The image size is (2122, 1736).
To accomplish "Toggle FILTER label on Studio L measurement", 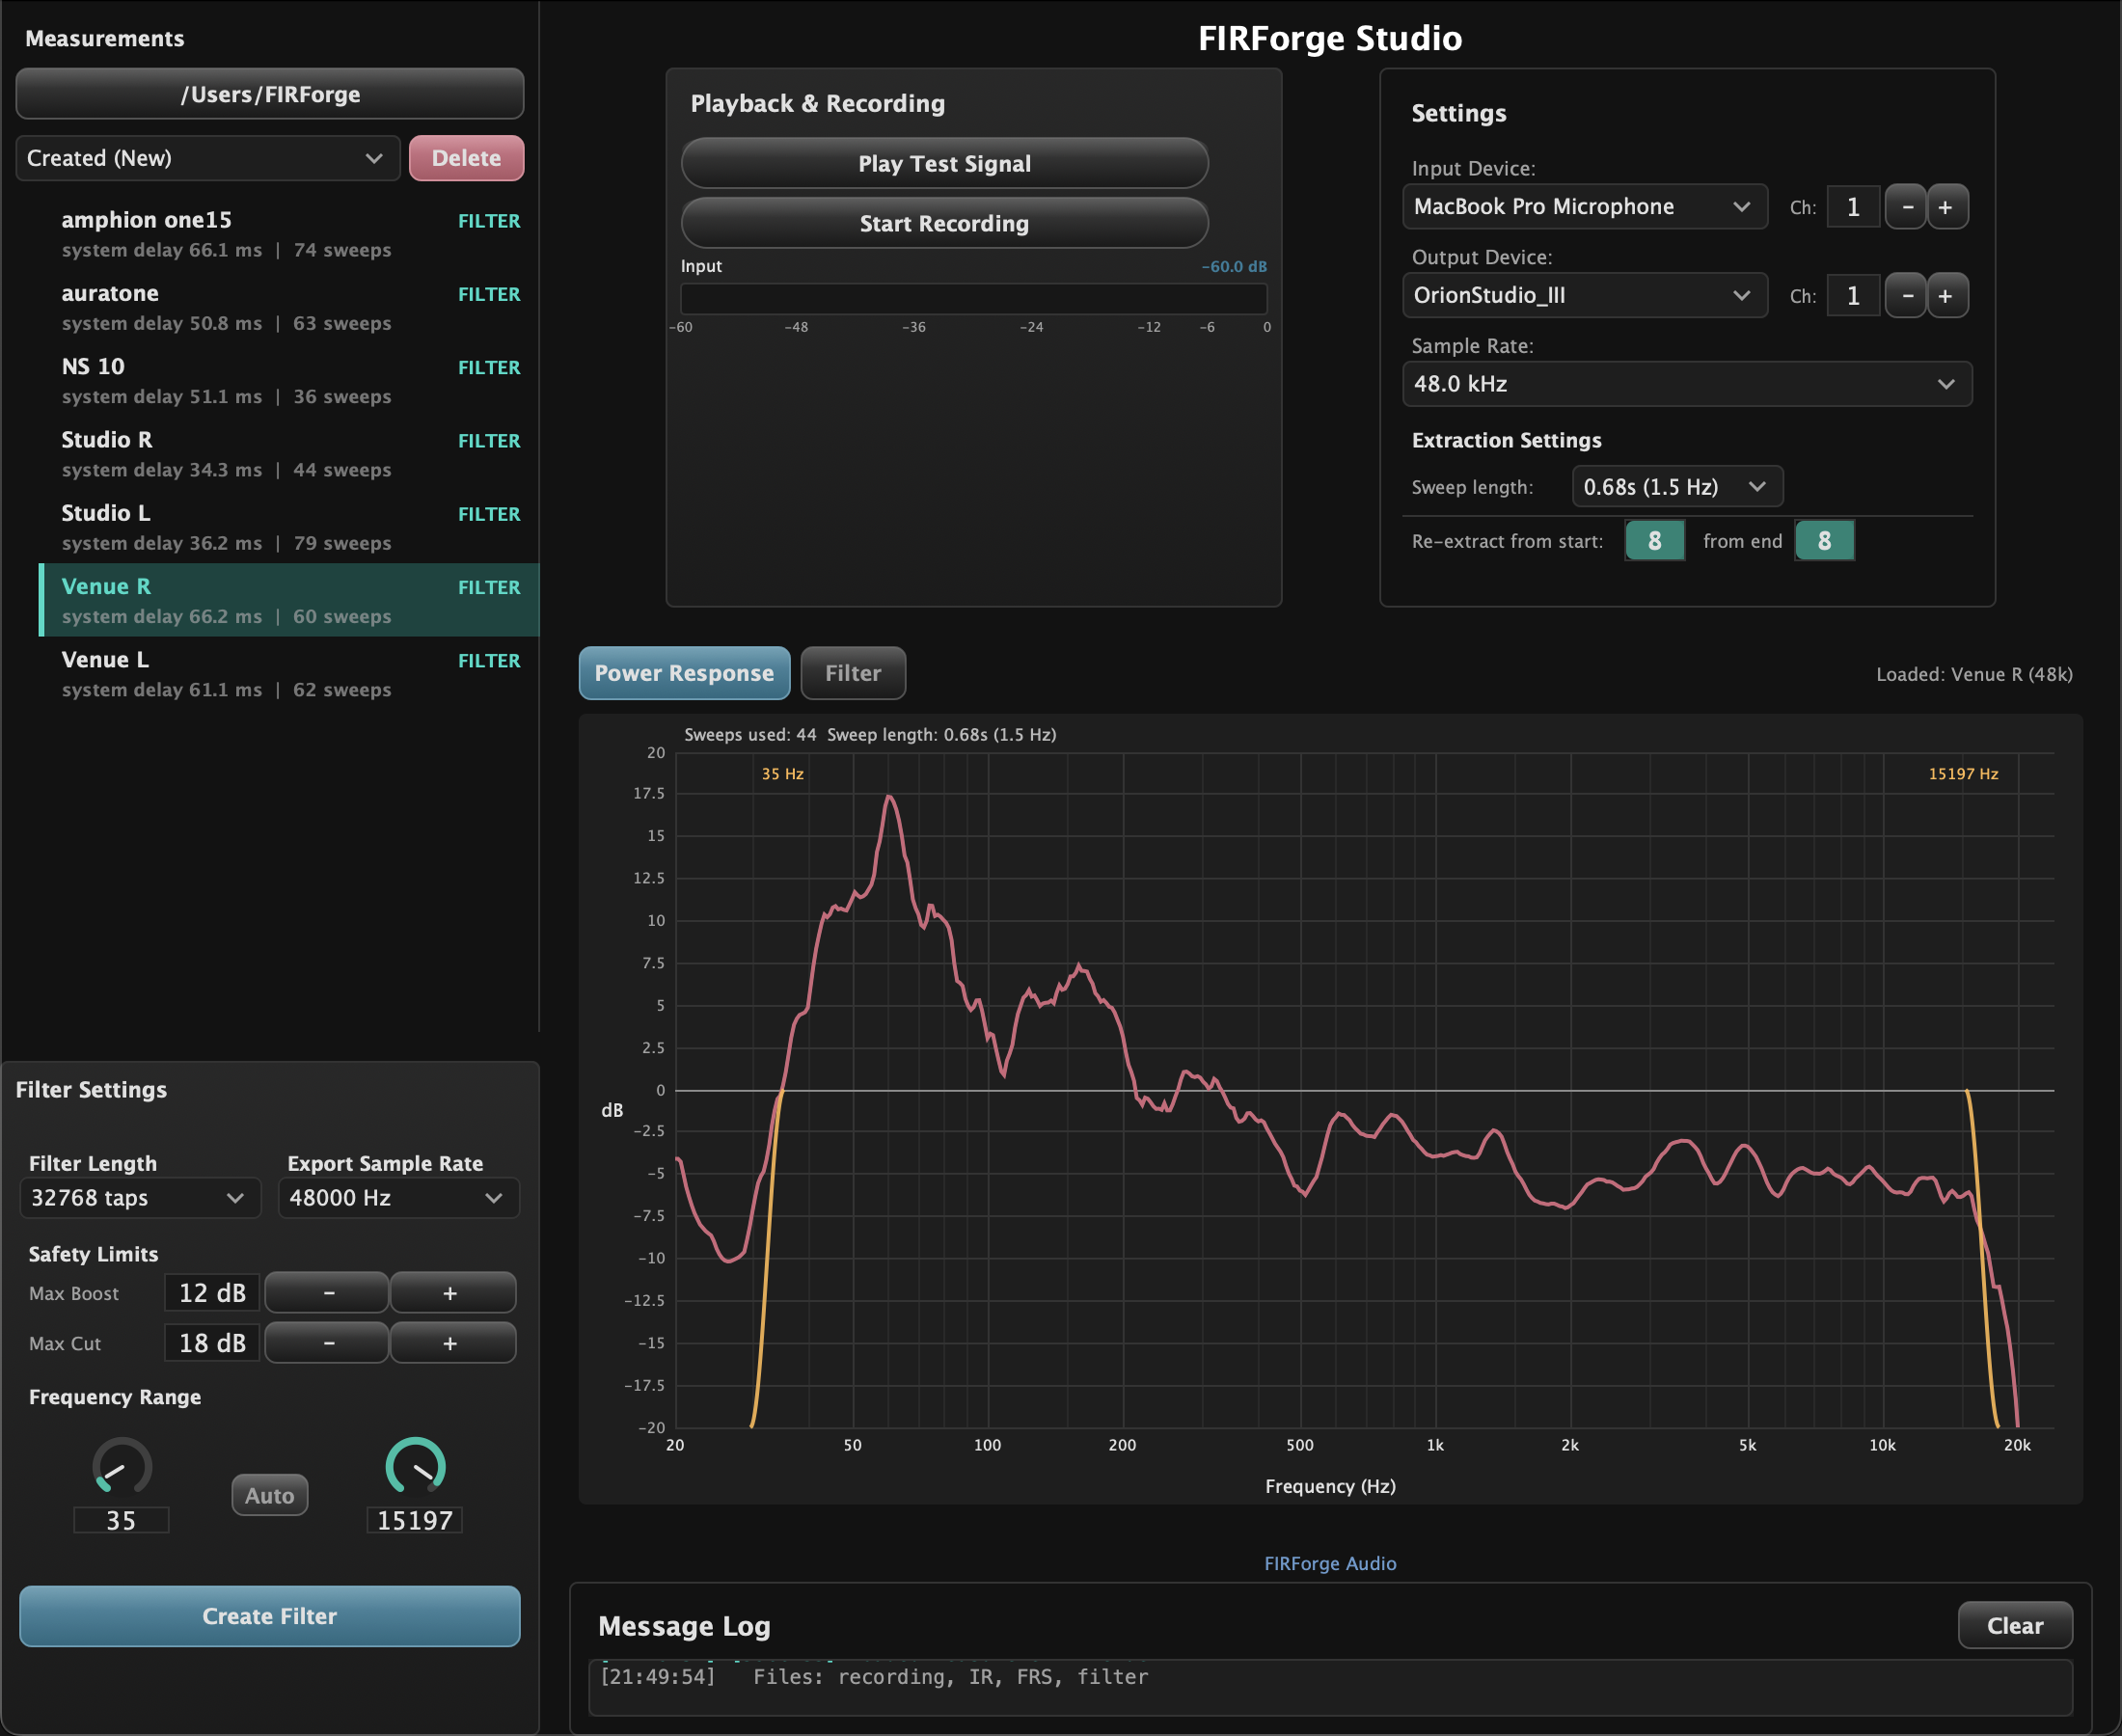I will pyautogui.click(x=489, y=514).
